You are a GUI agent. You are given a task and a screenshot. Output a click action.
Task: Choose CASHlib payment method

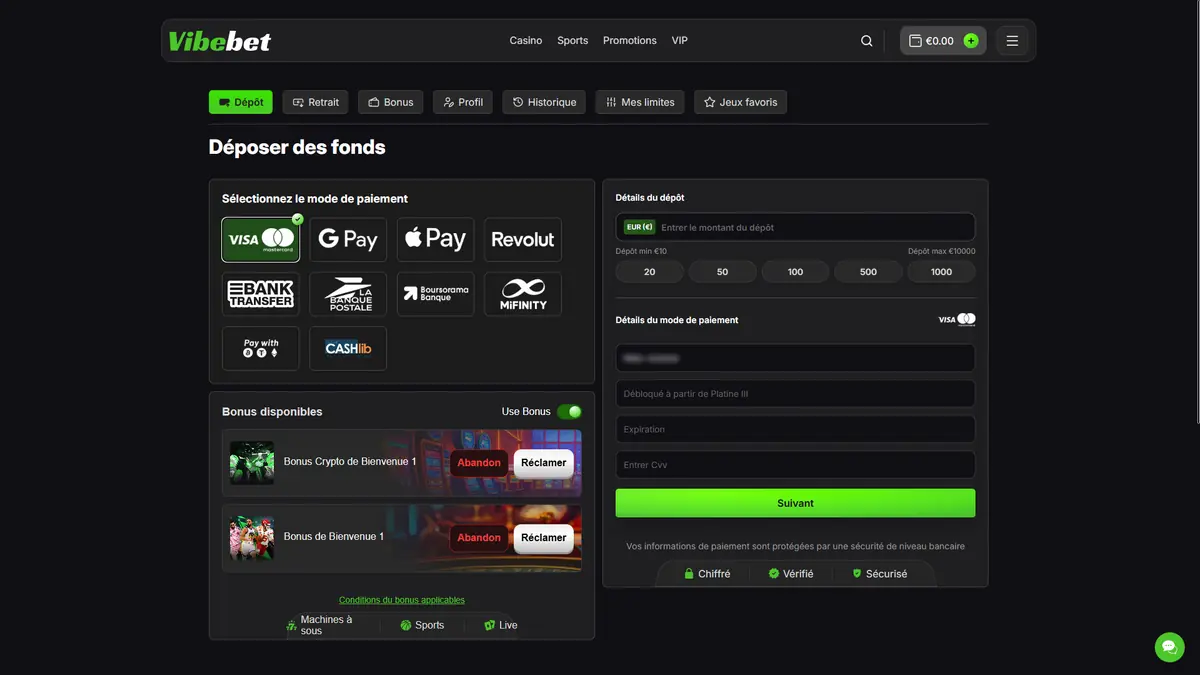click(348, 348)
